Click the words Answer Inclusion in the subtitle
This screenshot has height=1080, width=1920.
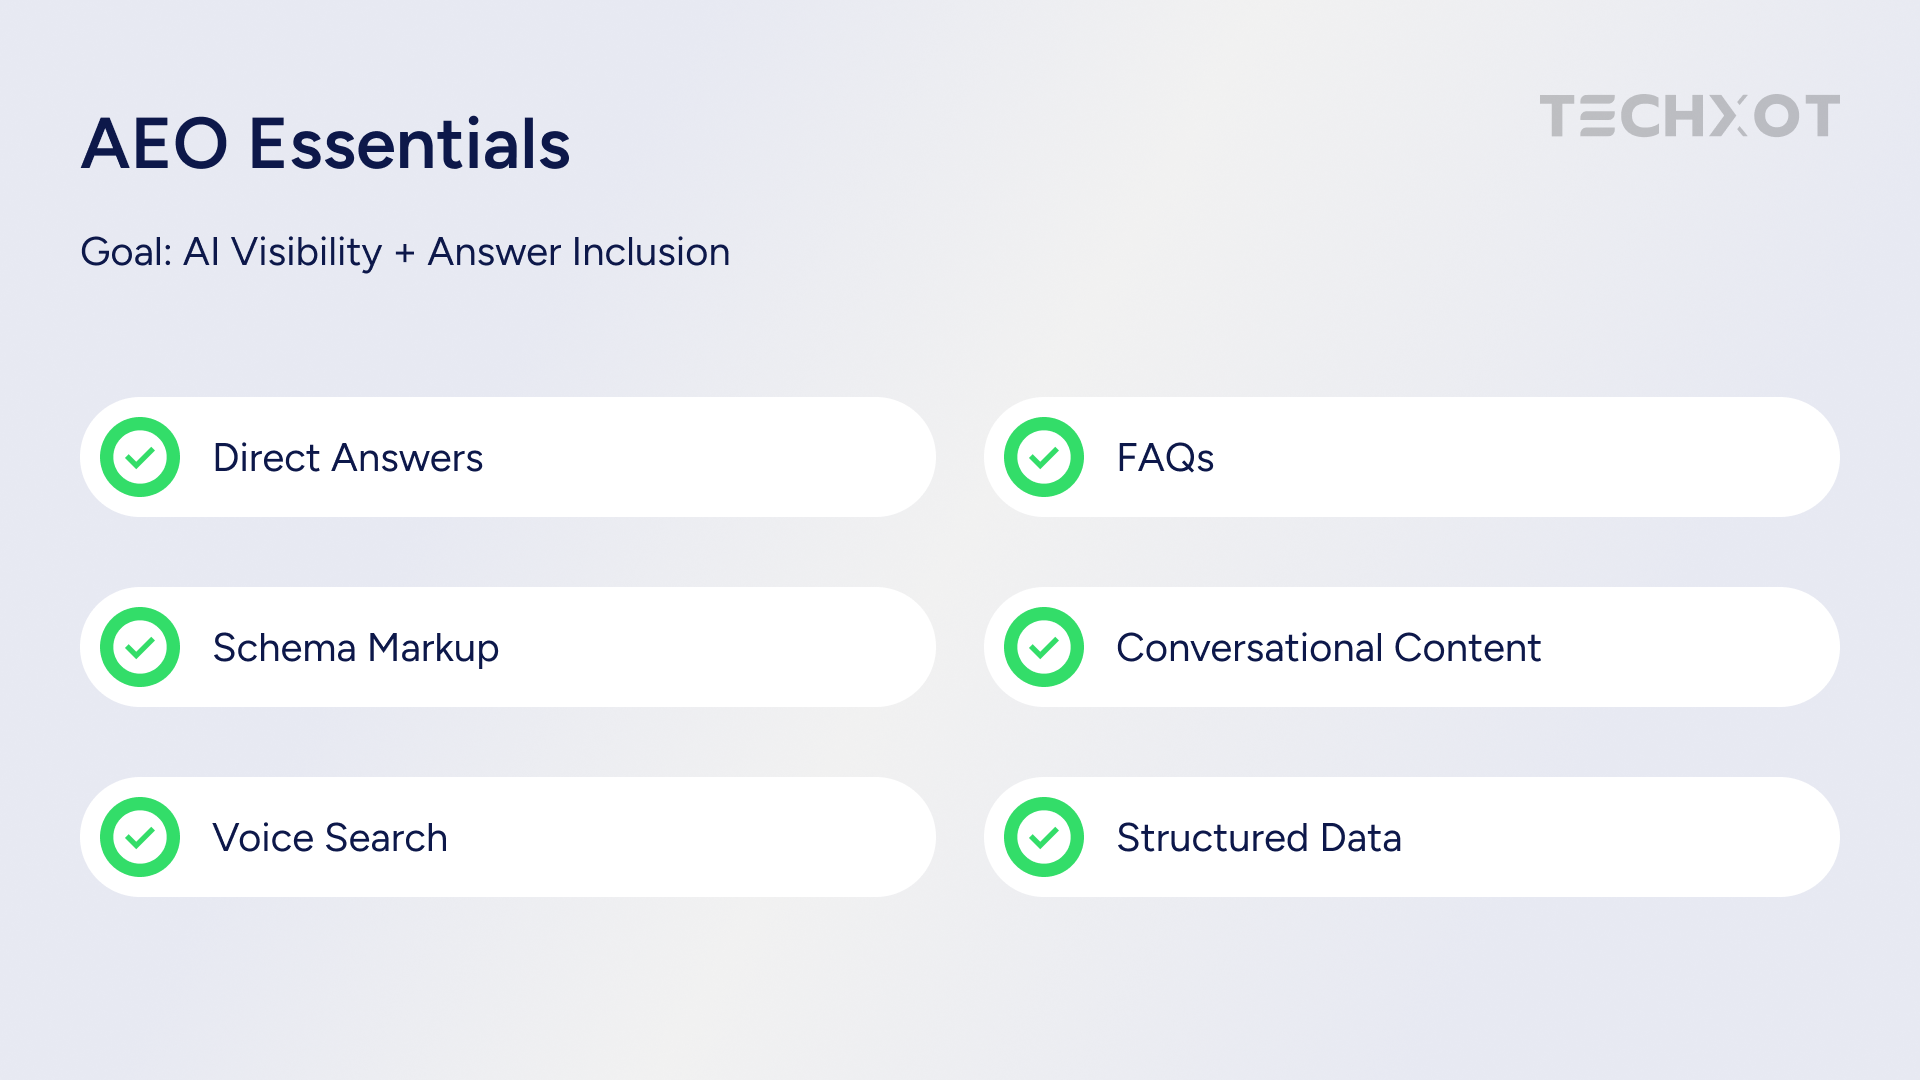tap(579, 252)
